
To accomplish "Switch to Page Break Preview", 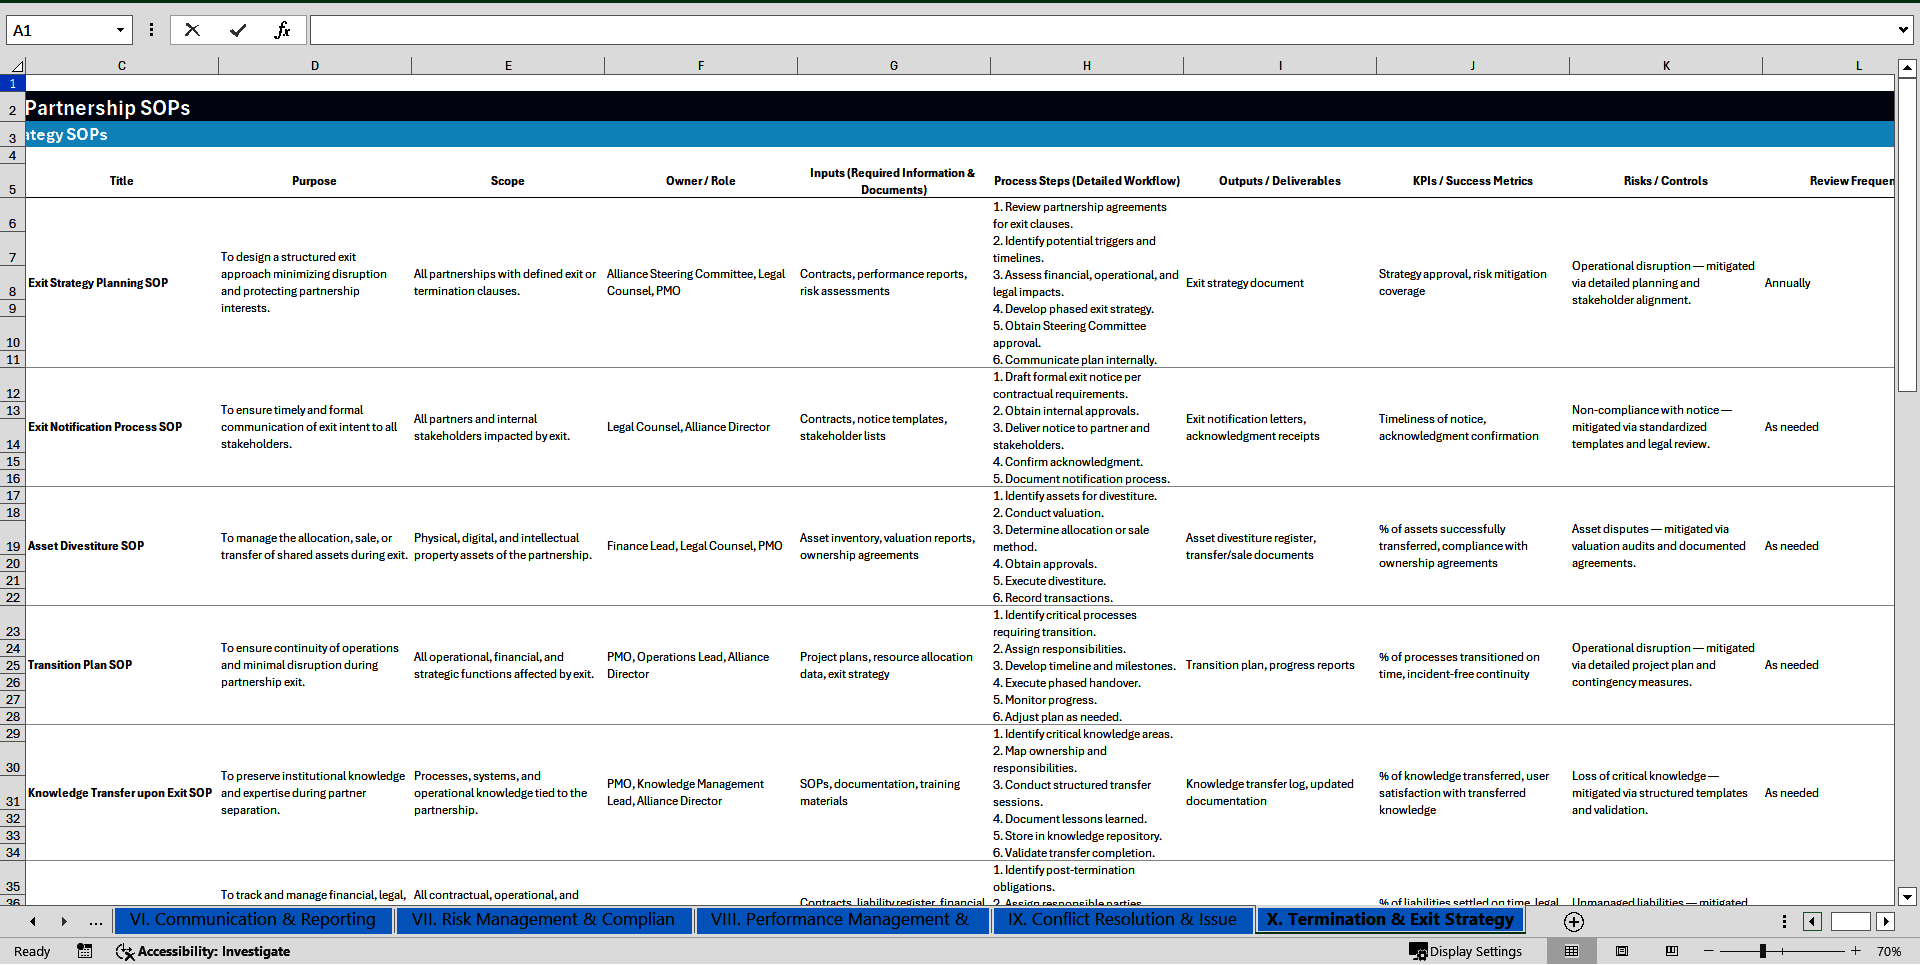I will pyautogui.click(x=1671, y=951).
